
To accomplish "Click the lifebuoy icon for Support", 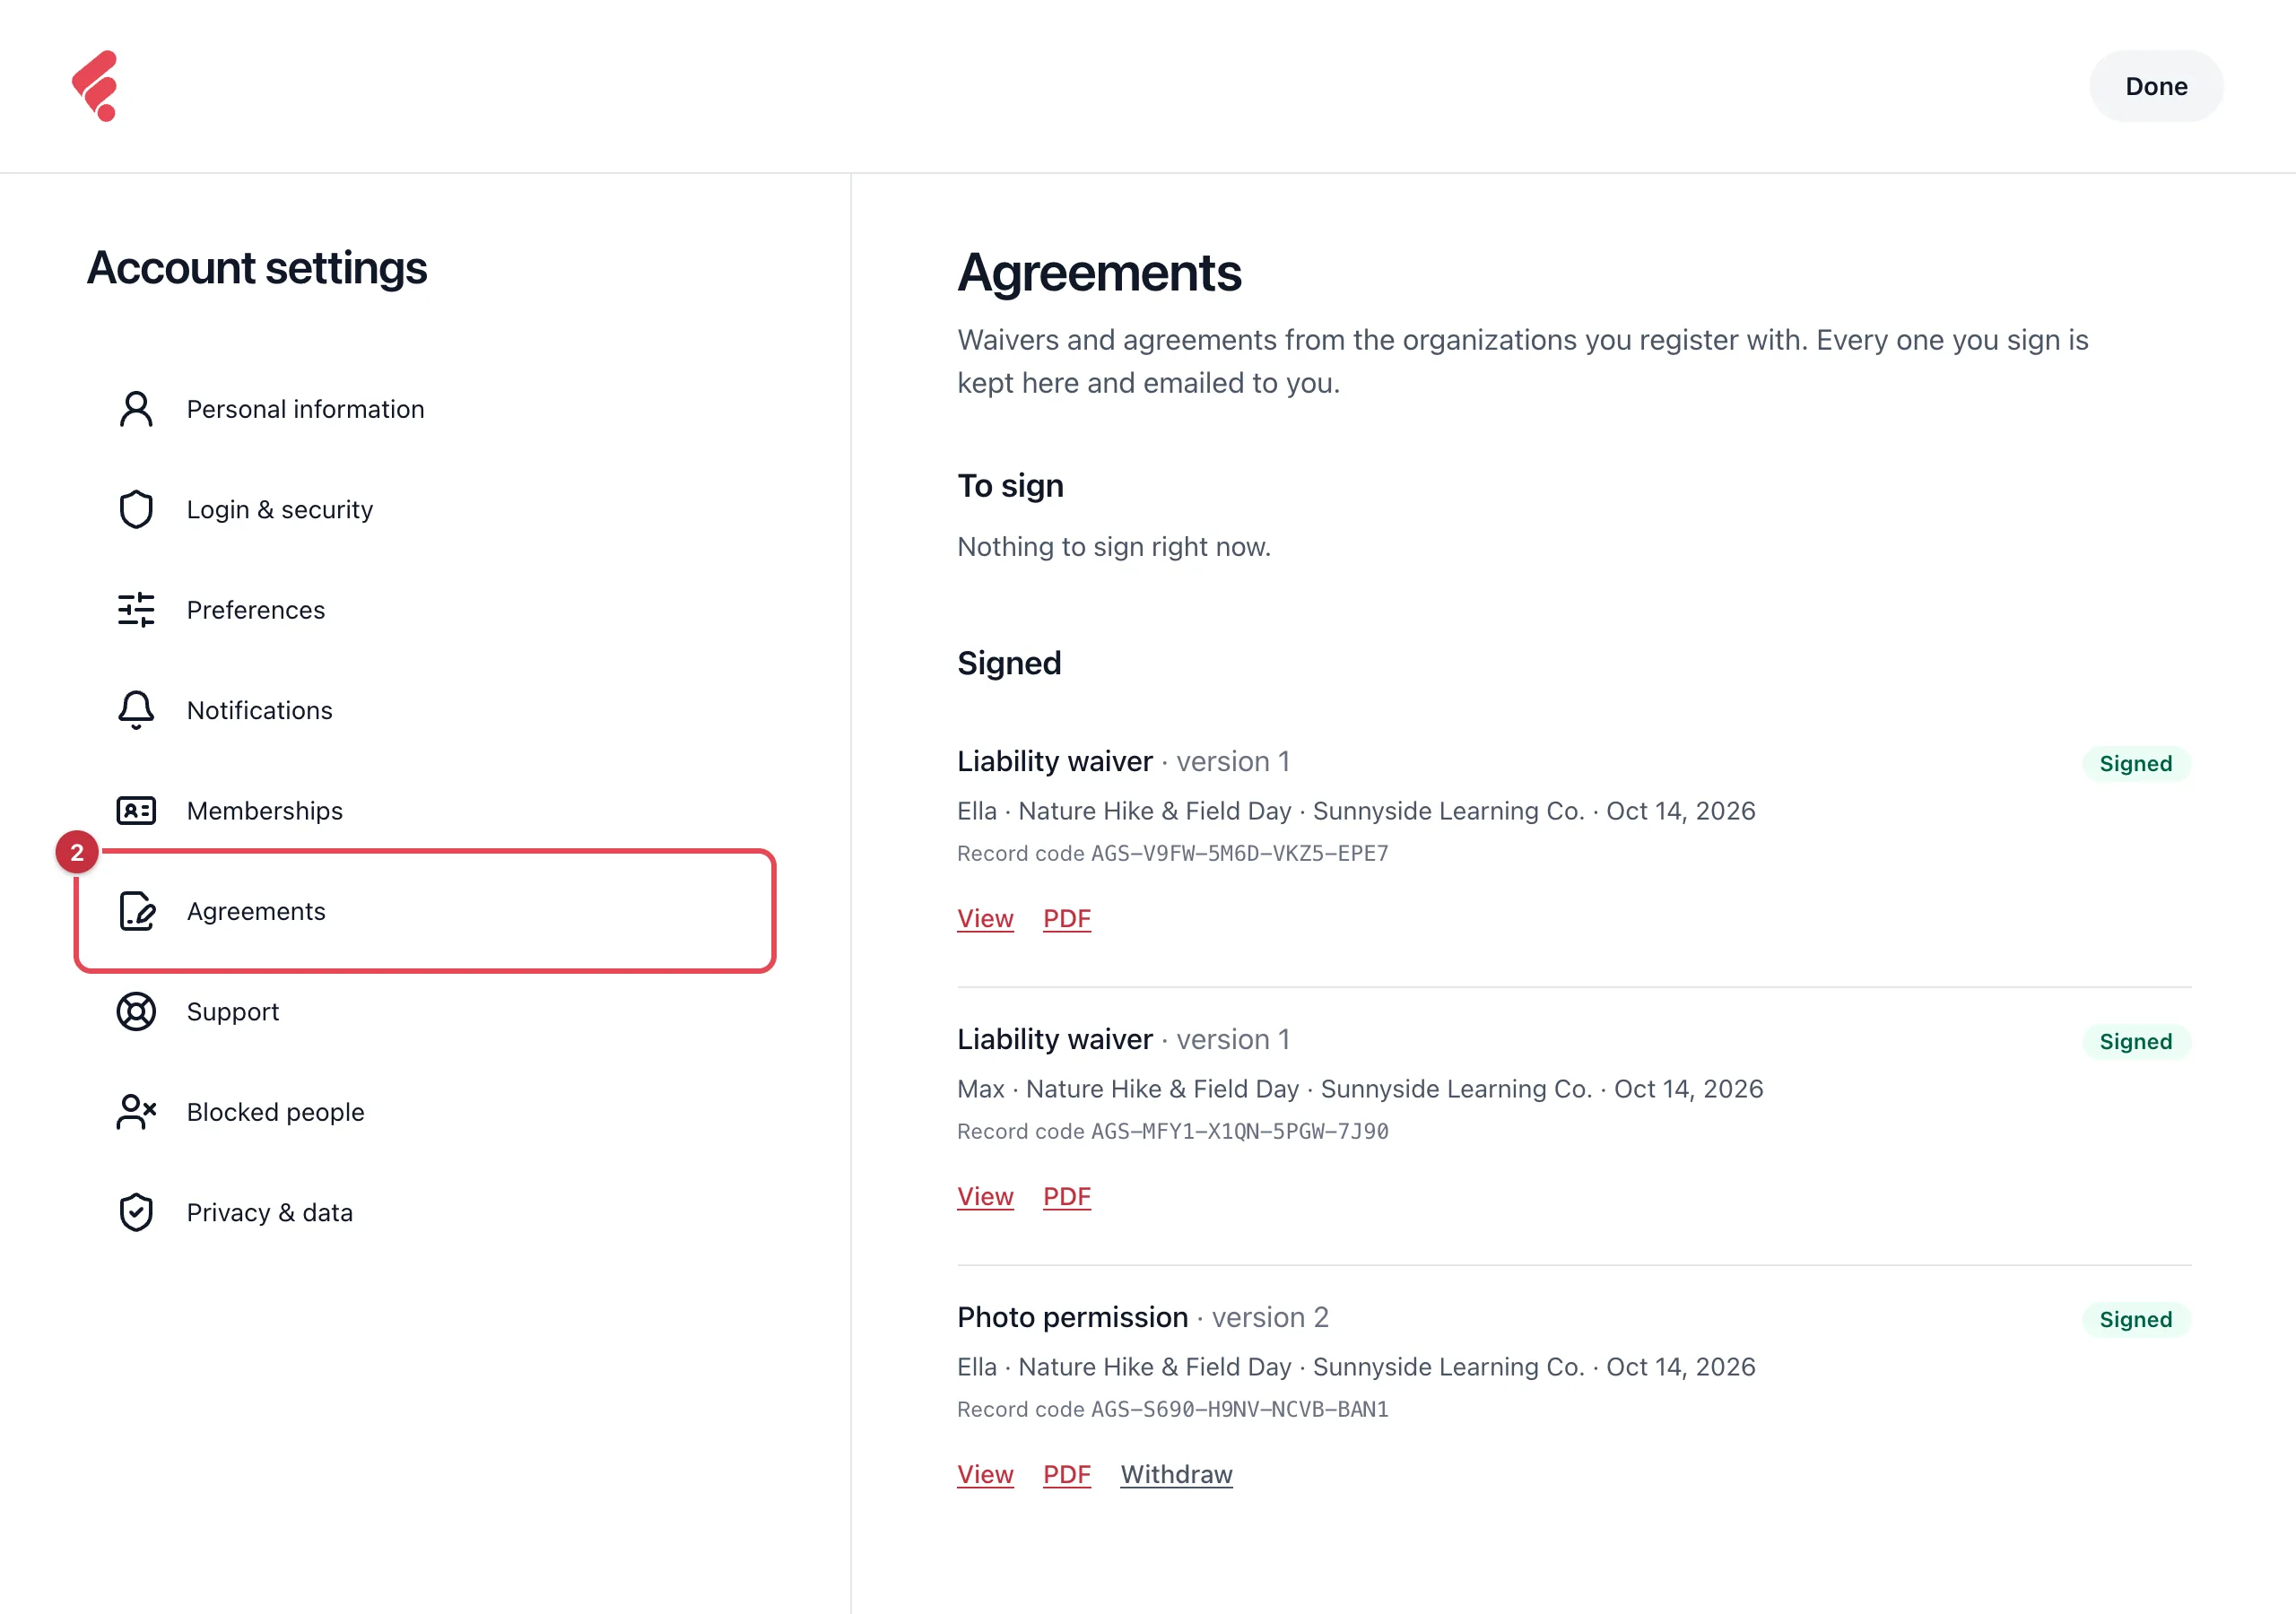I will coord(136,1012).
